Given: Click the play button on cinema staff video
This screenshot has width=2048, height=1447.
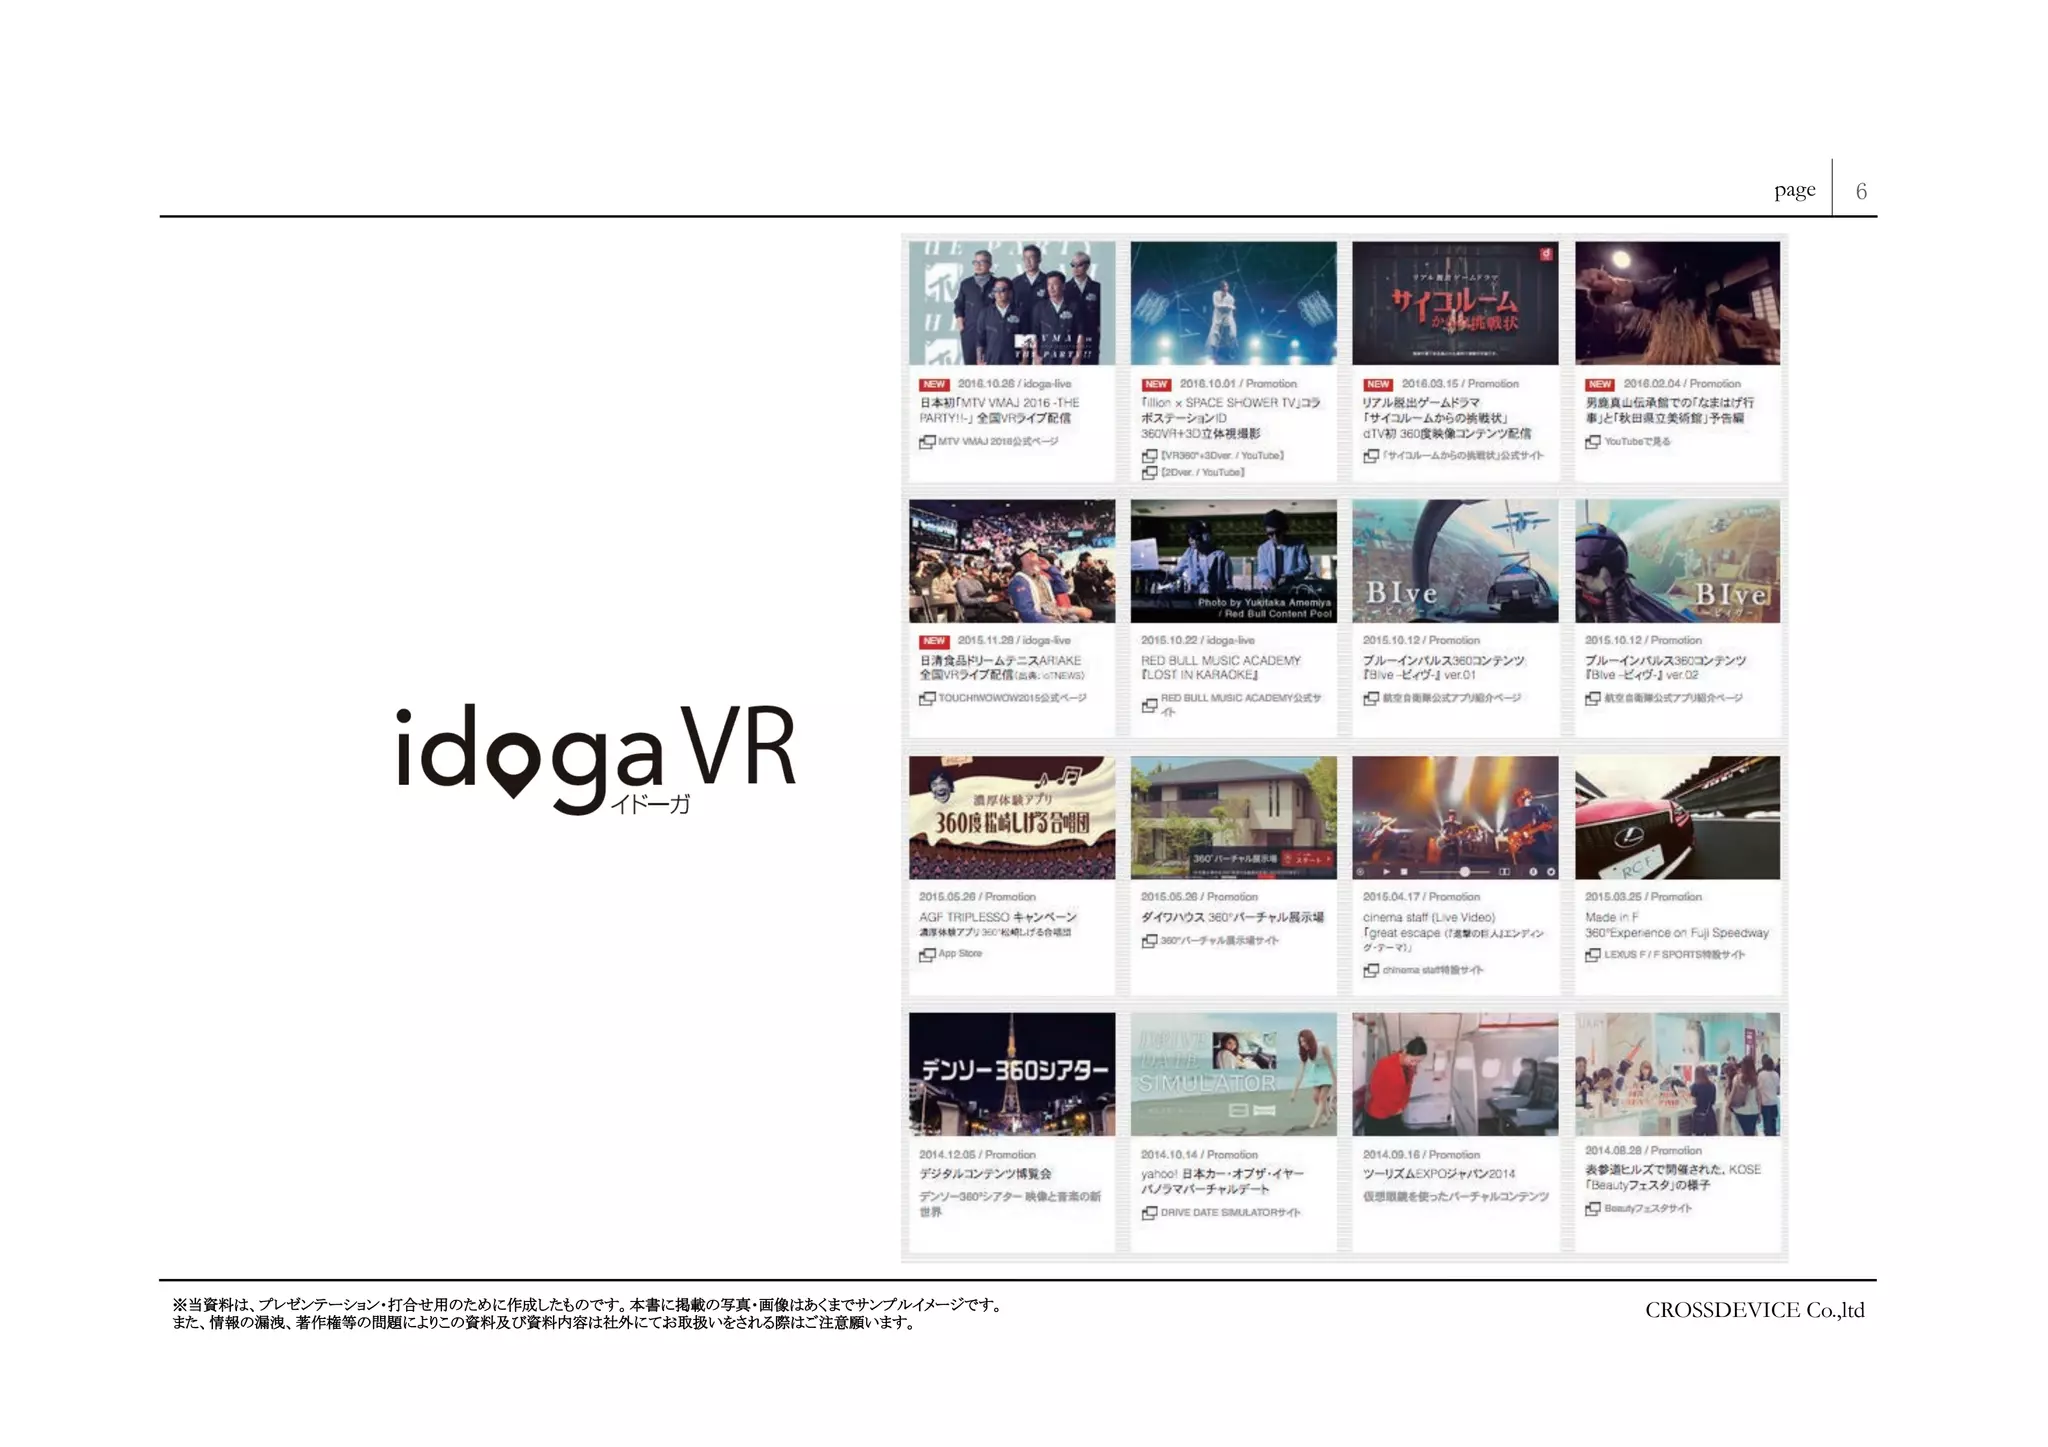Looking at the screenshot, I should click(x=1387, y=872).
